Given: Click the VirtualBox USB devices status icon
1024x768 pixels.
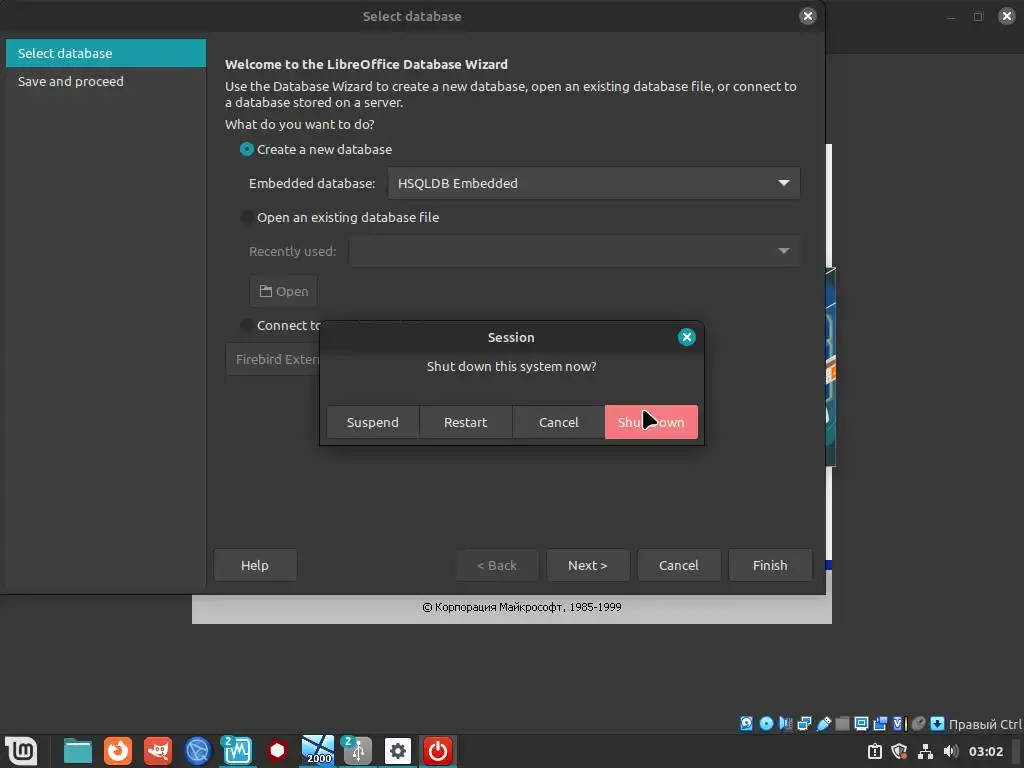Looking at the screenshot, I should point(824,724).
